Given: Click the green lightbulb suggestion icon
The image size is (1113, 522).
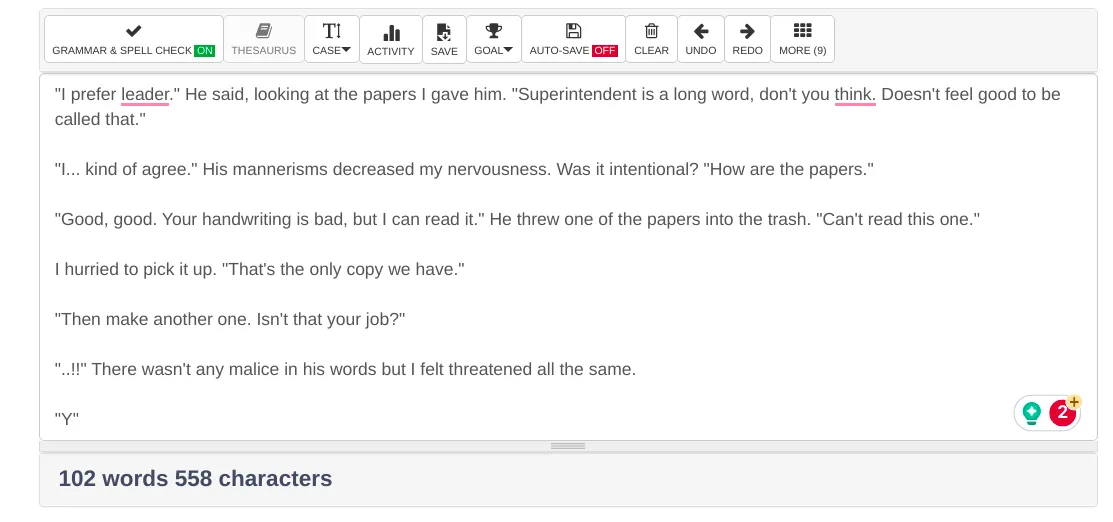Looking at the screenshot, I should [1032, 413].
